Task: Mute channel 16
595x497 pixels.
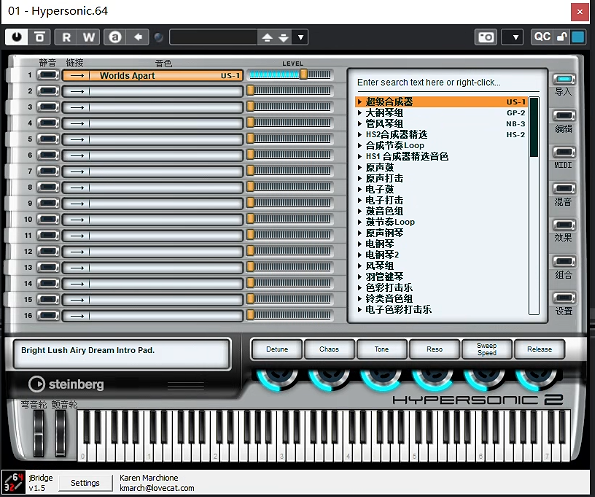Action: tap(48, 316)
